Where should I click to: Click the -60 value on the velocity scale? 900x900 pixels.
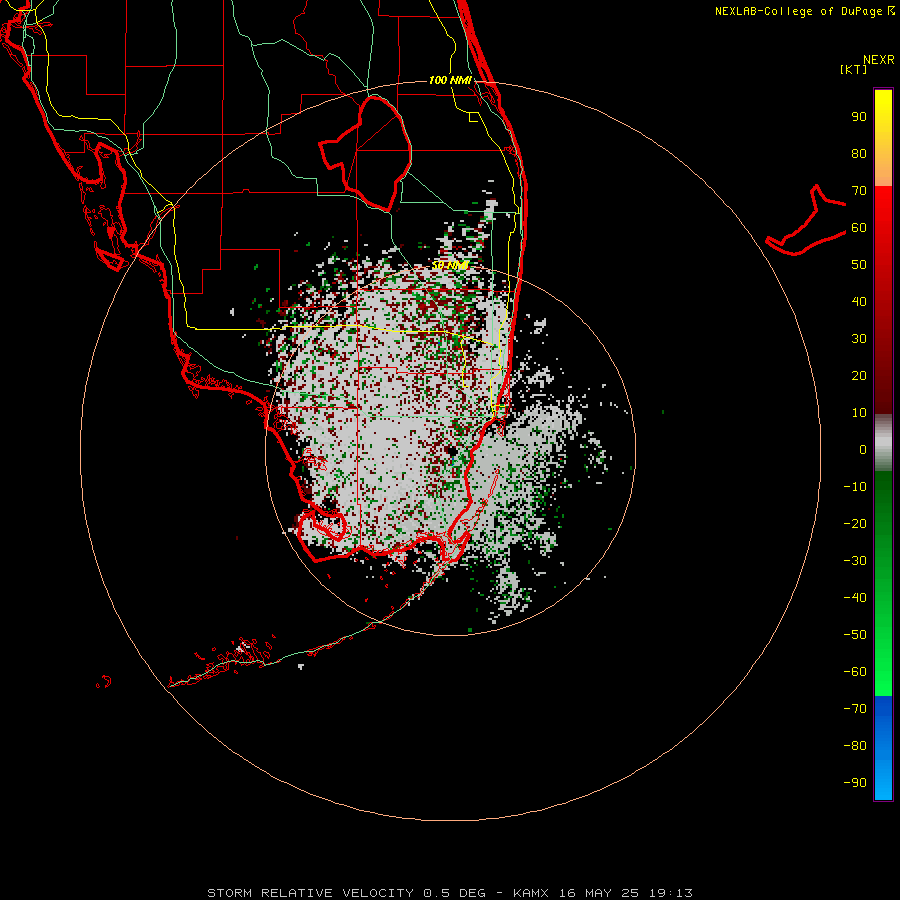[x=855, y=672]
